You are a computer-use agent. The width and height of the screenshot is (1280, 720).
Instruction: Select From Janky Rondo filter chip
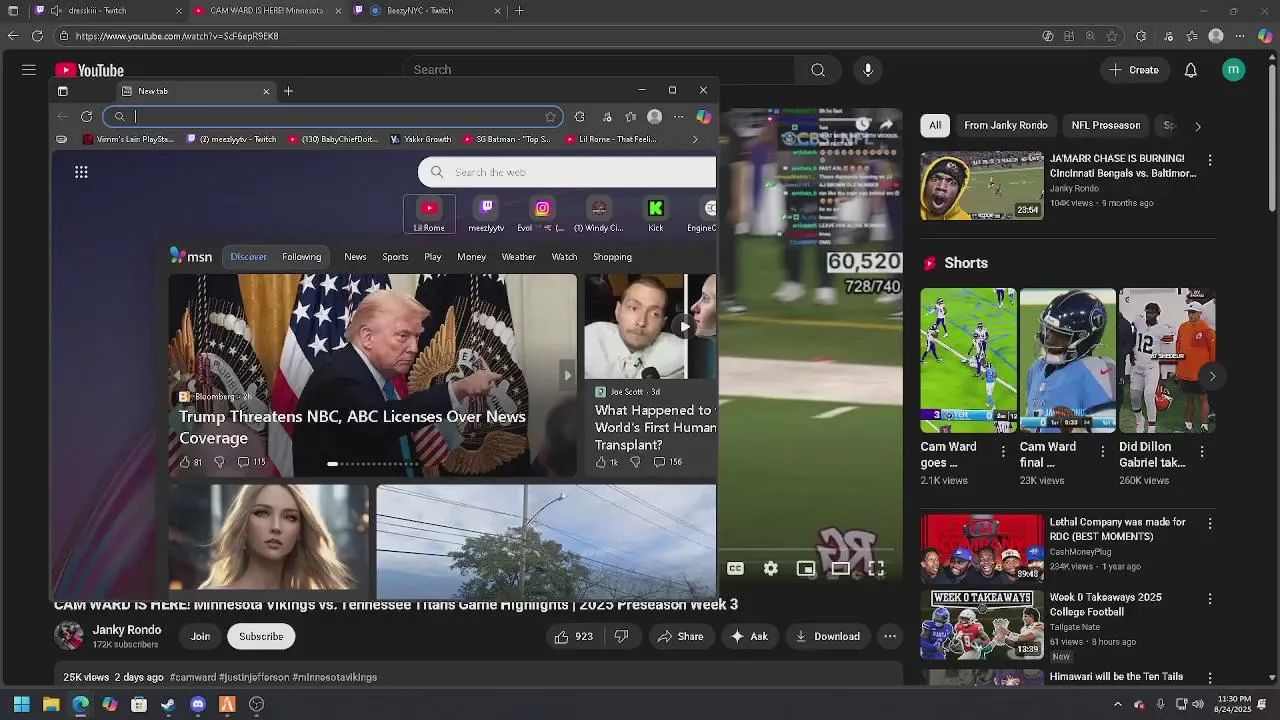point(1006,125)
